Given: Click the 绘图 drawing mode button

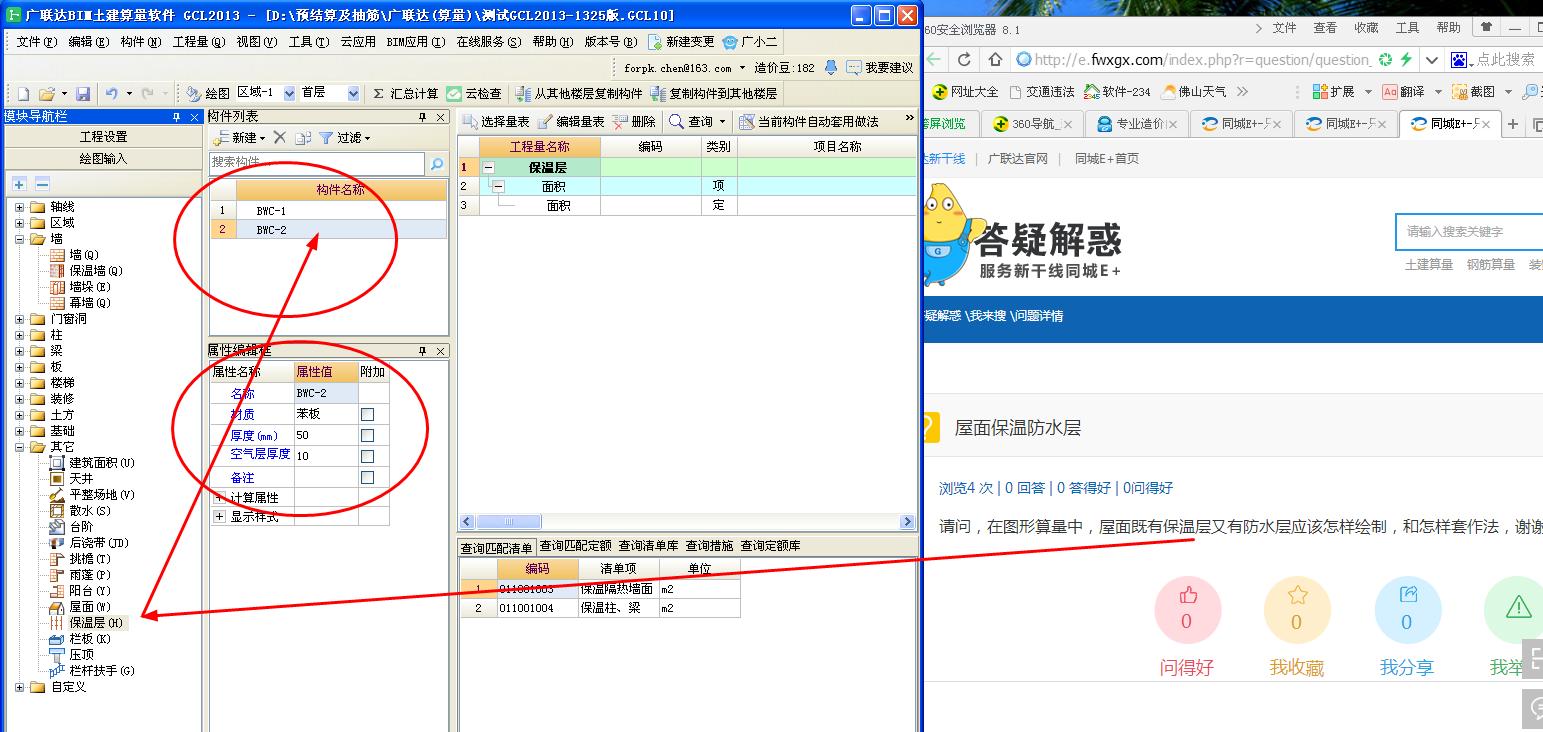Looking at the screenshot, I should coord(208,94).
